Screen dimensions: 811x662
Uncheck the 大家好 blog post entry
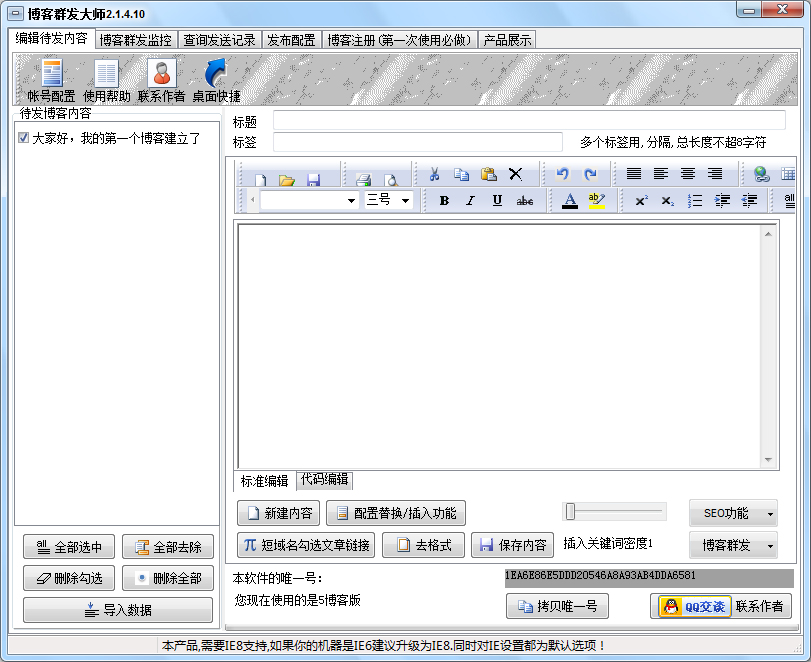(x=22, y=138)
